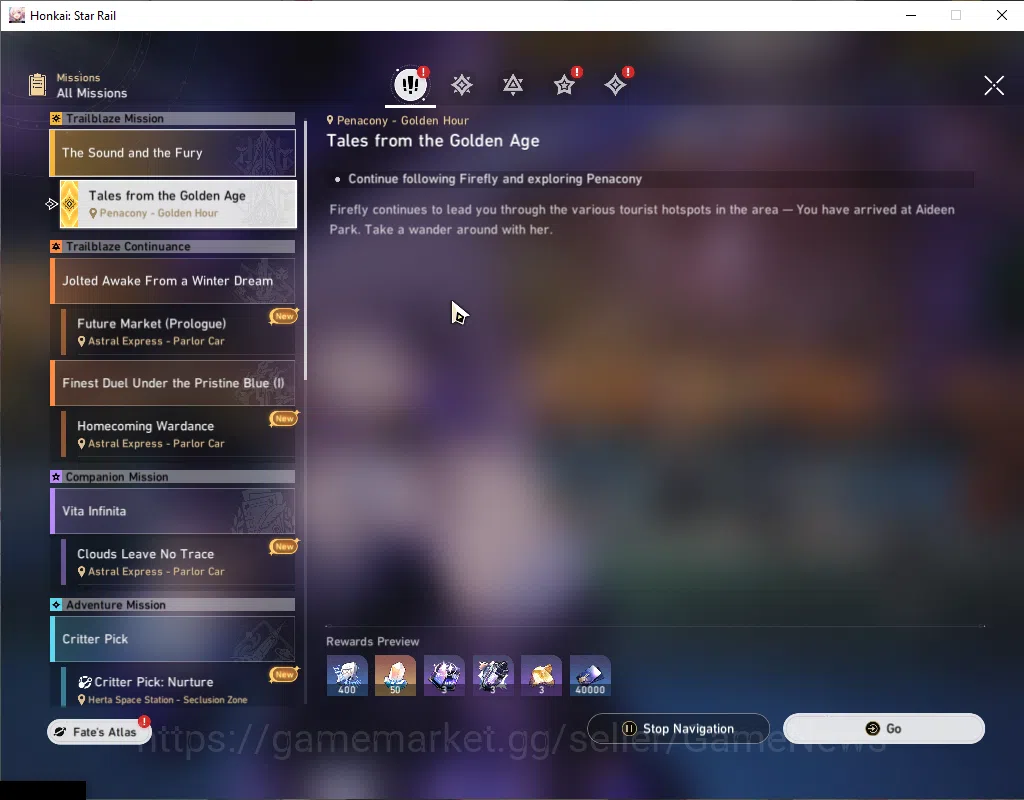Click the Adventure Mission header diamond icon

56,605
